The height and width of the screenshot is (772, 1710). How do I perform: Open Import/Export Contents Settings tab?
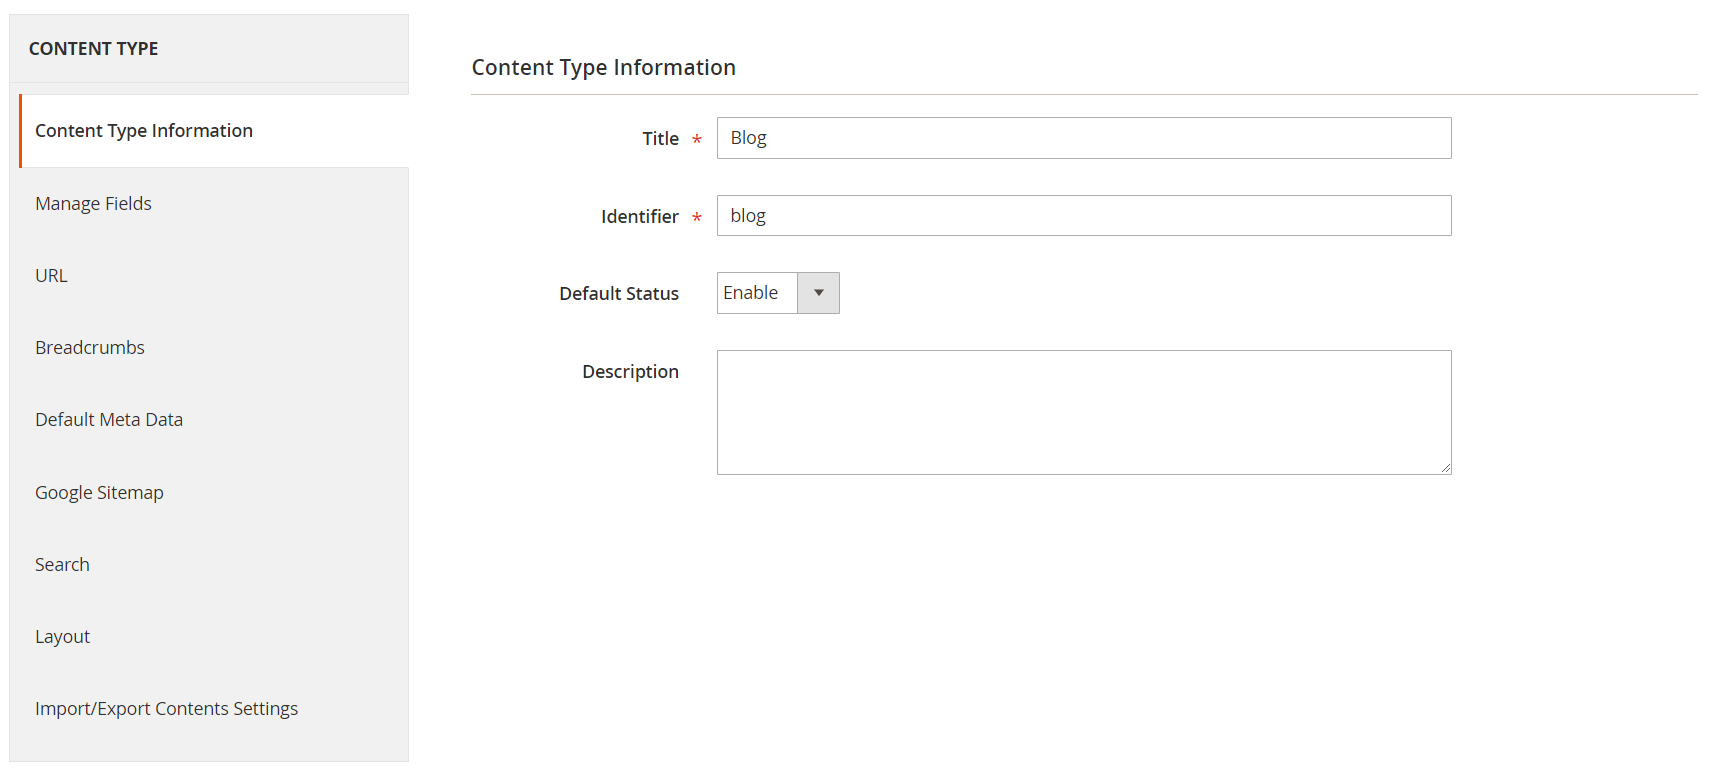(x=166, y=709)
